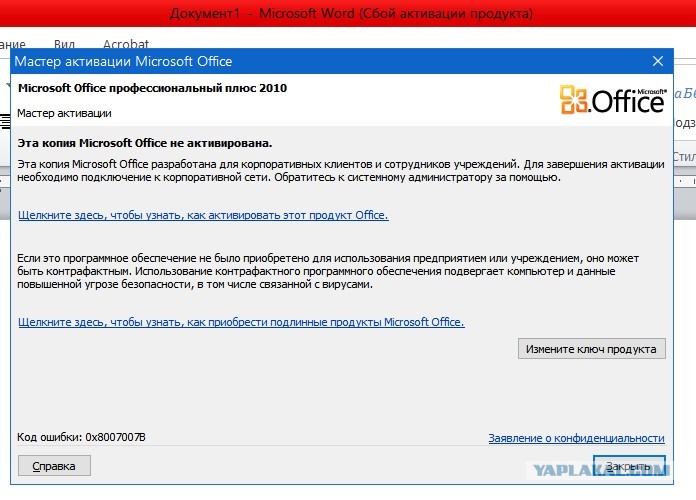Close the activation wizard with X
This screenshot has width=696, height=500.
(658, 61)
